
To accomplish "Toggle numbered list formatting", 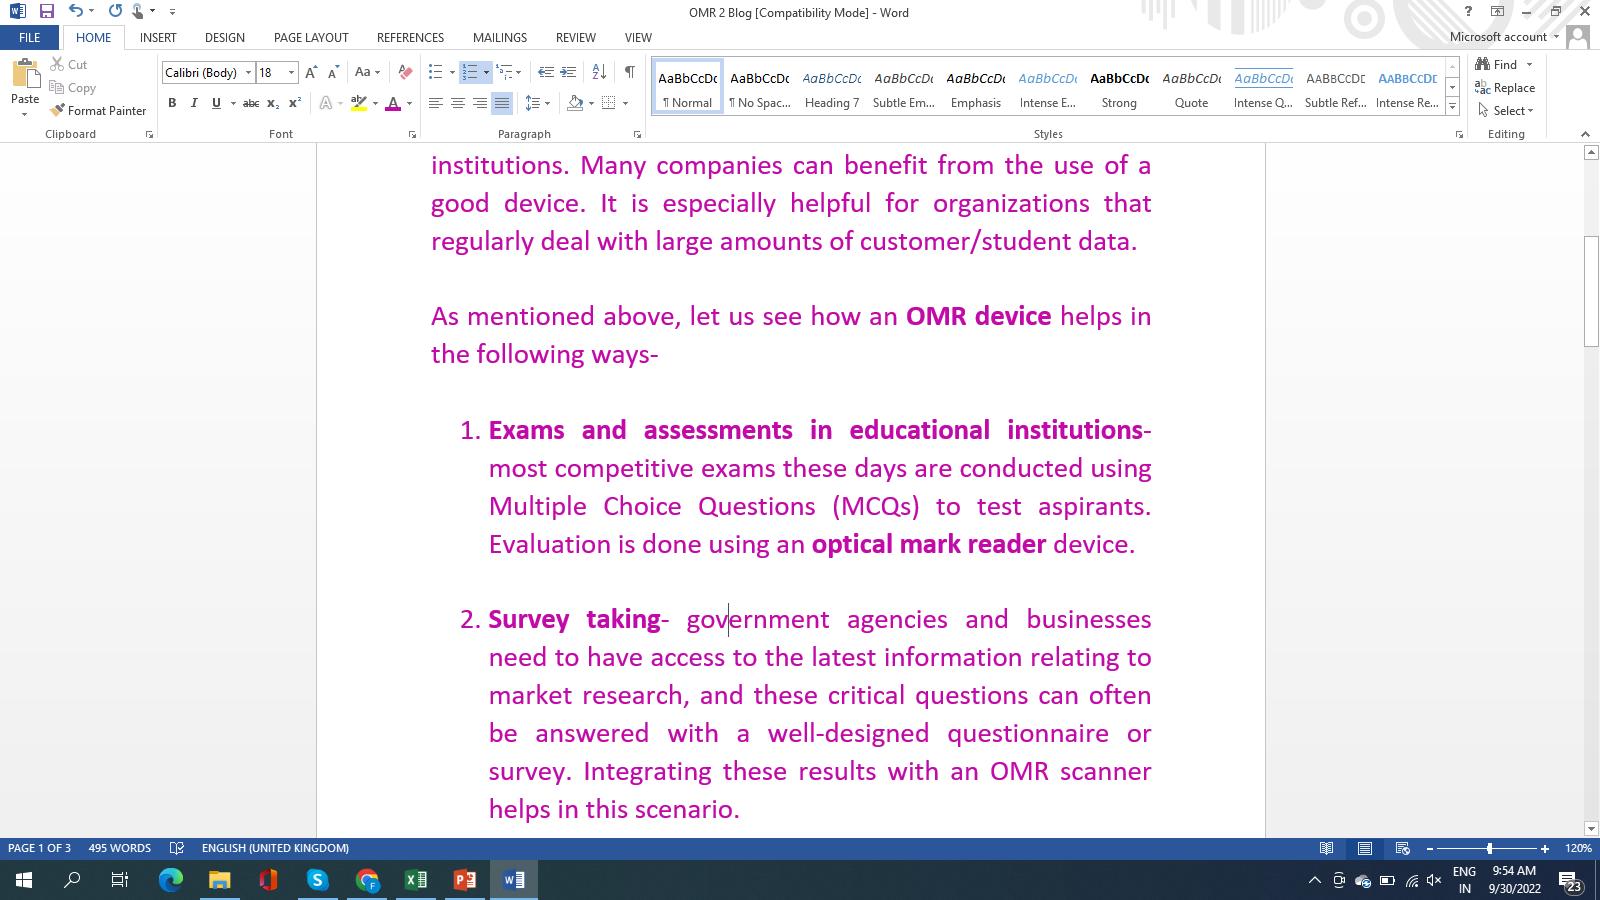I will [470, 72].
